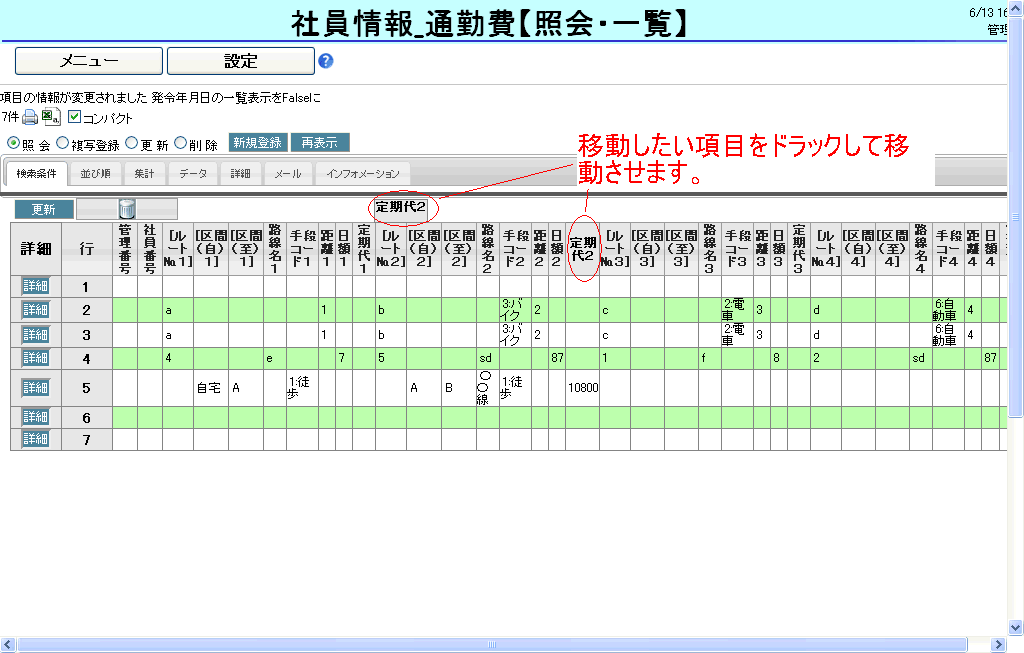Open 詳細 for row 3
1024x653 pixels.
pos(35,334)
